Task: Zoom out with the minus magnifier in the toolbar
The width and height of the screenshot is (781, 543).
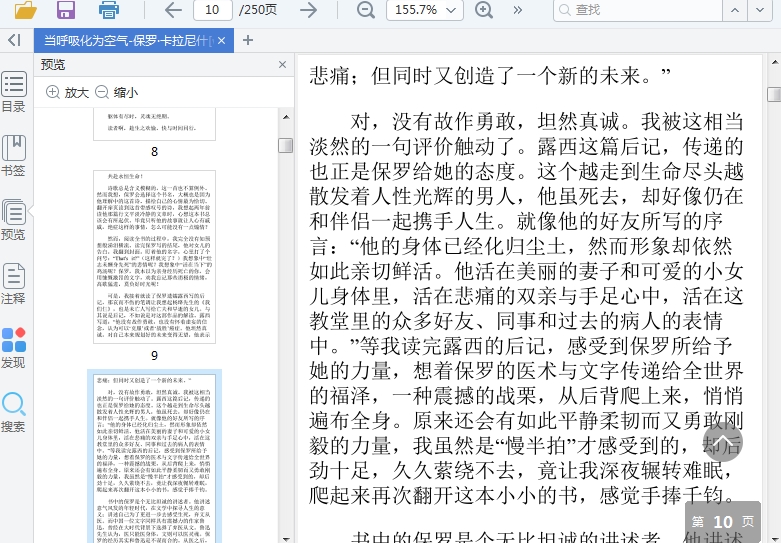Action: pos(366,10)
